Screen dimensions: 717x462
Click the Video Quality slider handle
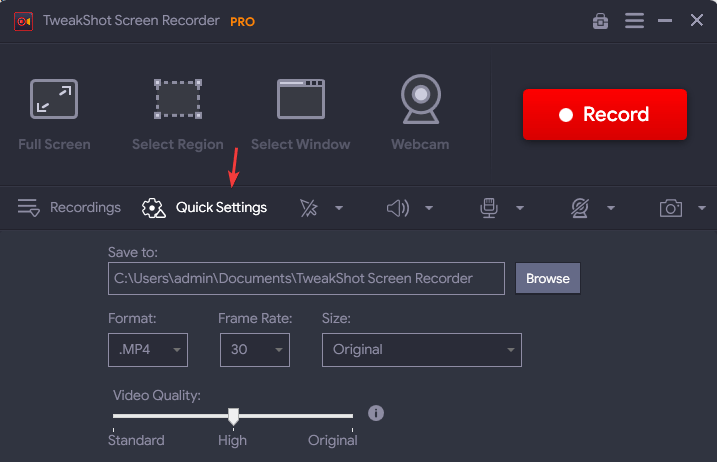[233, 416]
